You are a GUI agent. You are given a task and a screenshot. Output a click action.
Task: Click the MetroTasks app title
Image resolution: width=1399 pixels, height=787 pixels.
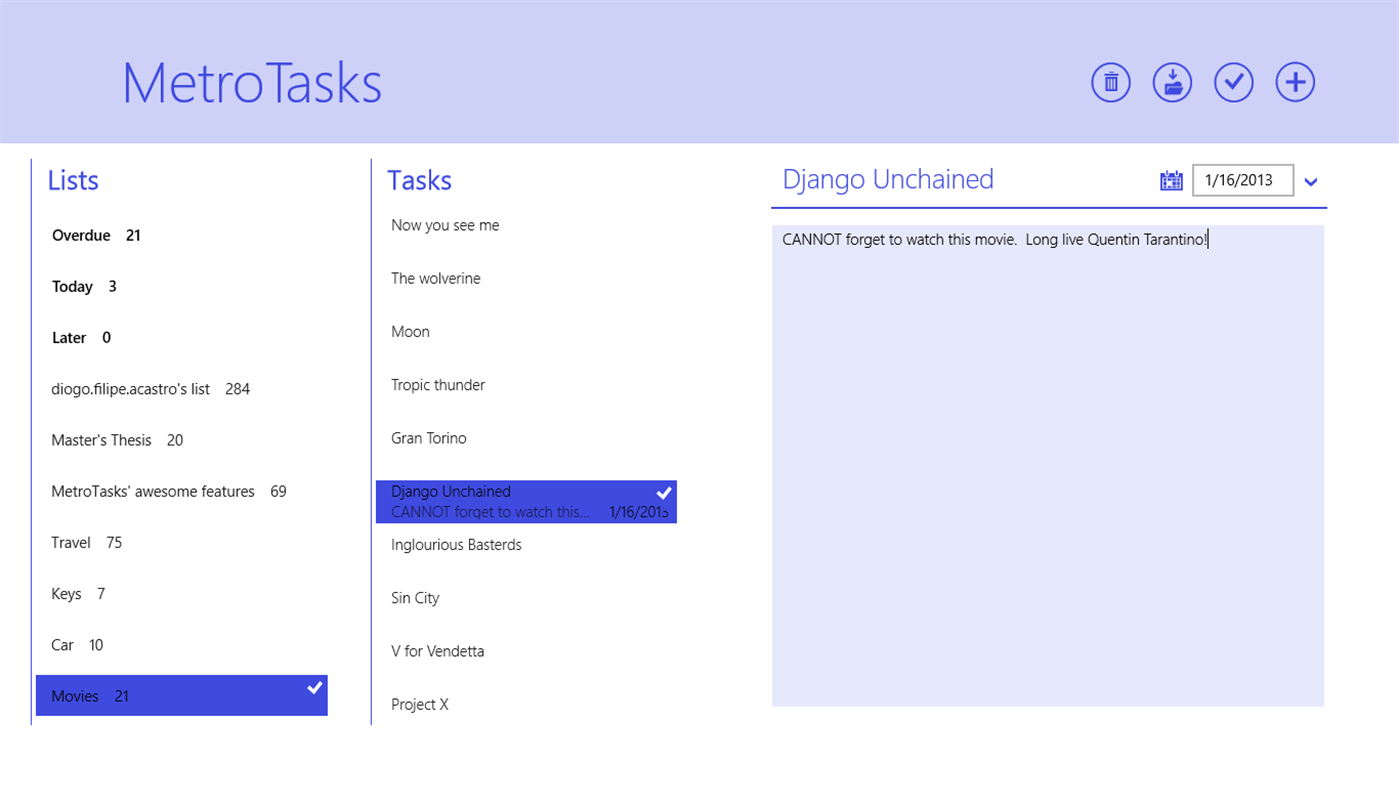[x=251, y=84]
